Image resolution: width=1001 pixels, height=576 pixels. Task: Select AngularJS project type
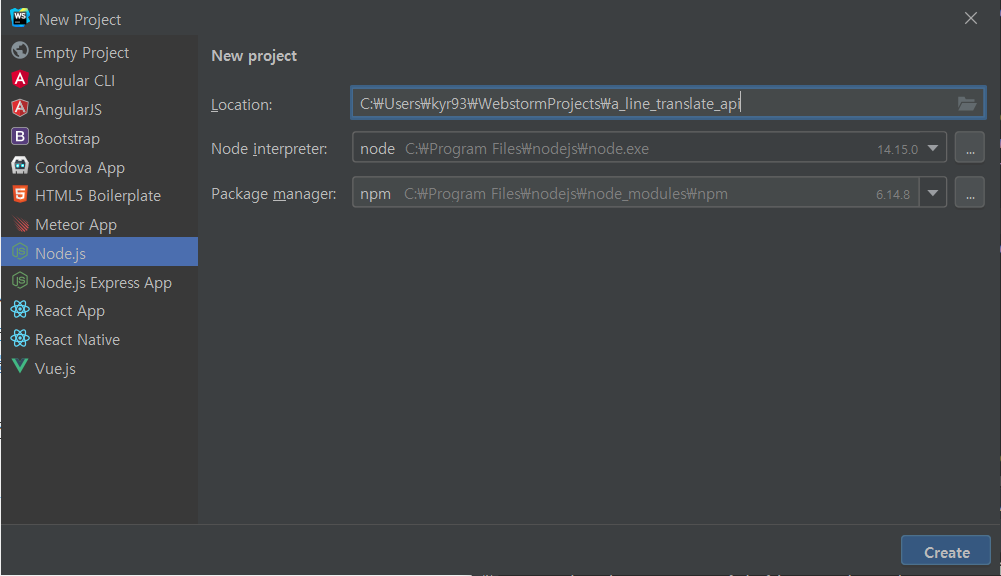tap(100, 110)
